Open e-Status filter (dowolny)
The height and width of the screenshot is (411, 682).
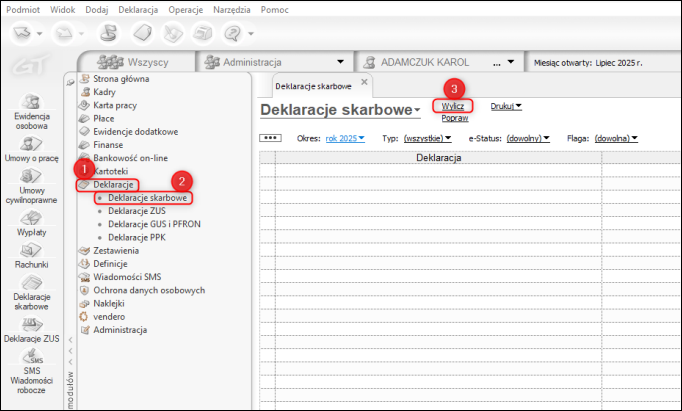click(x=528, y=138)
